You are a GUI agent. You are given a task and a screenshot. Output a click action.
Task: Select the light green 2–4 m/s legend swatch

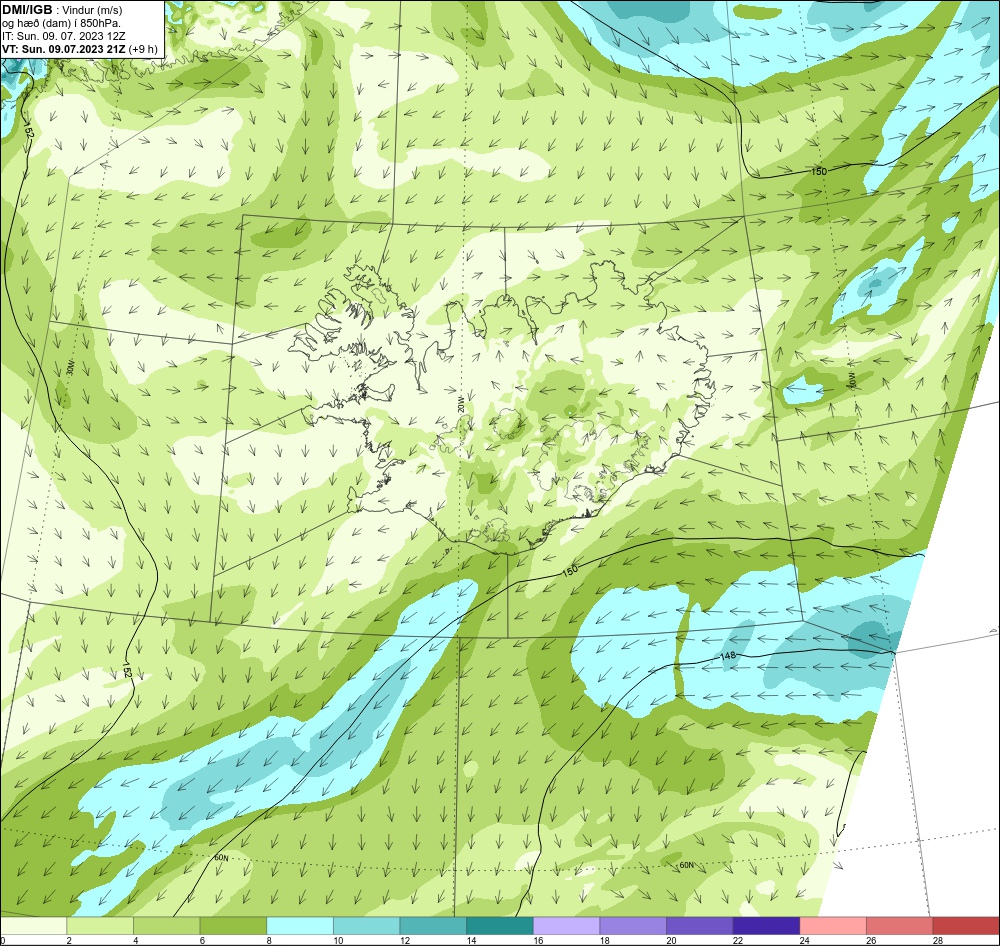99,926
